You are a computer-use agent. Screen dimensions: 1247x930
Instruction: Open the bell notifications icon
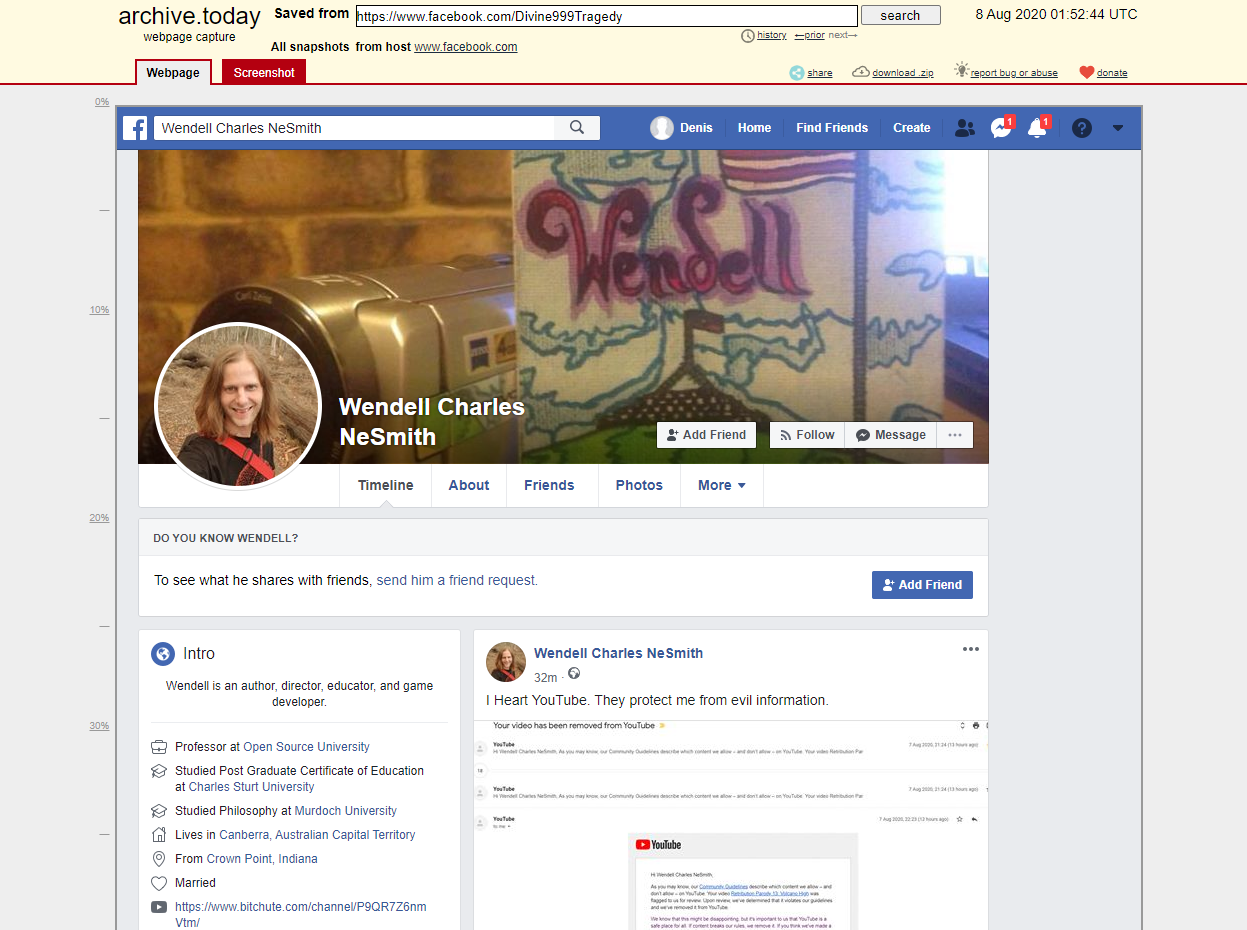coord(1037,127)
